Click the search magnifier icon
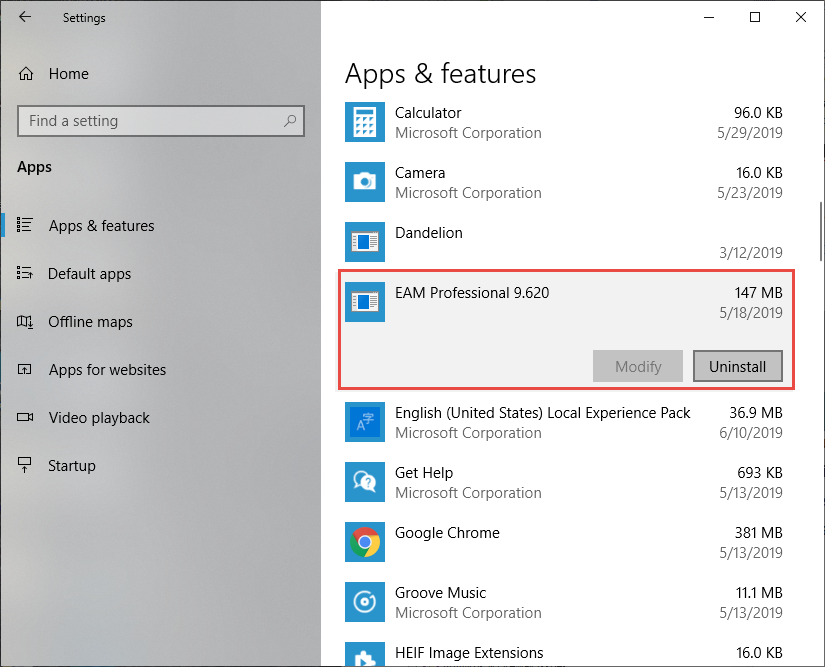This screenshot has width=825, height=667. pos(289,121)
